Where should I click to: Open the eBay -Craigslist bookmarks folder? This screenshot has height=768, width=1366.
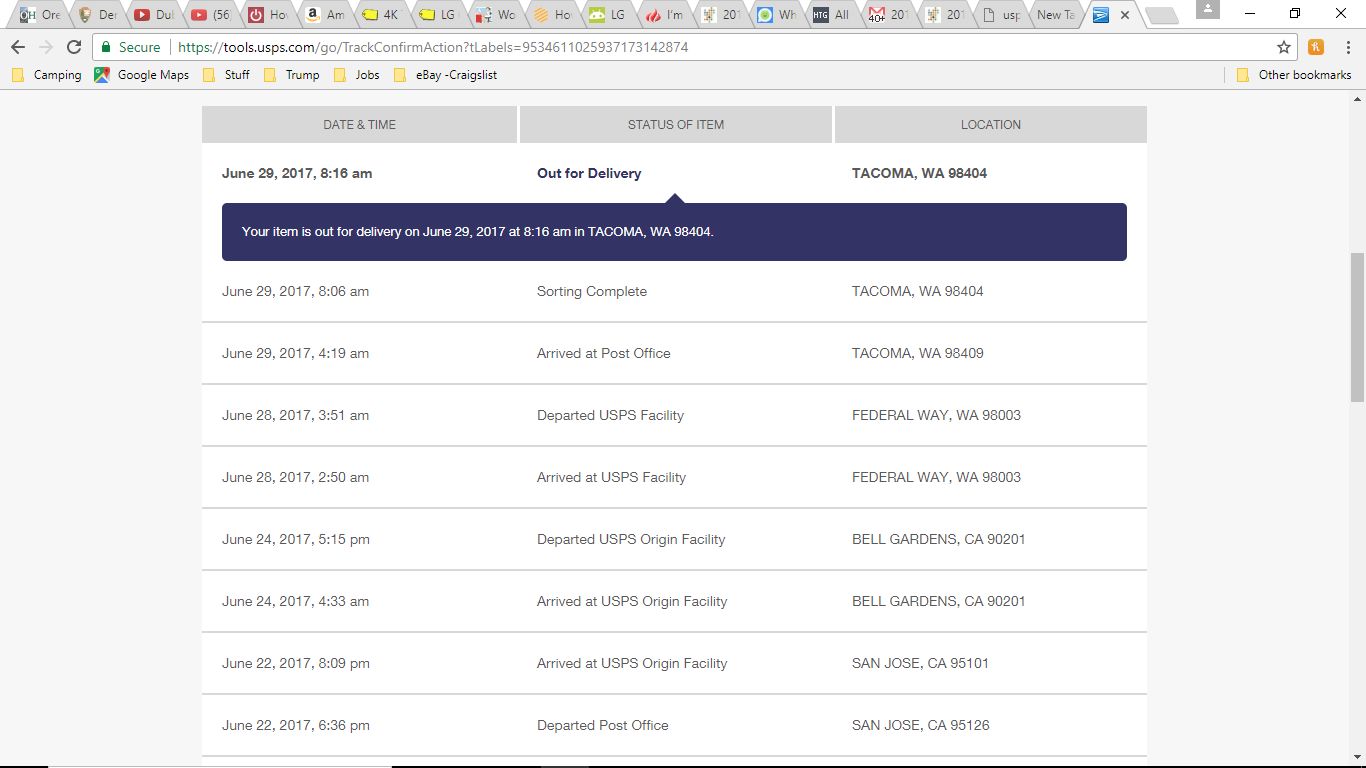446,75
